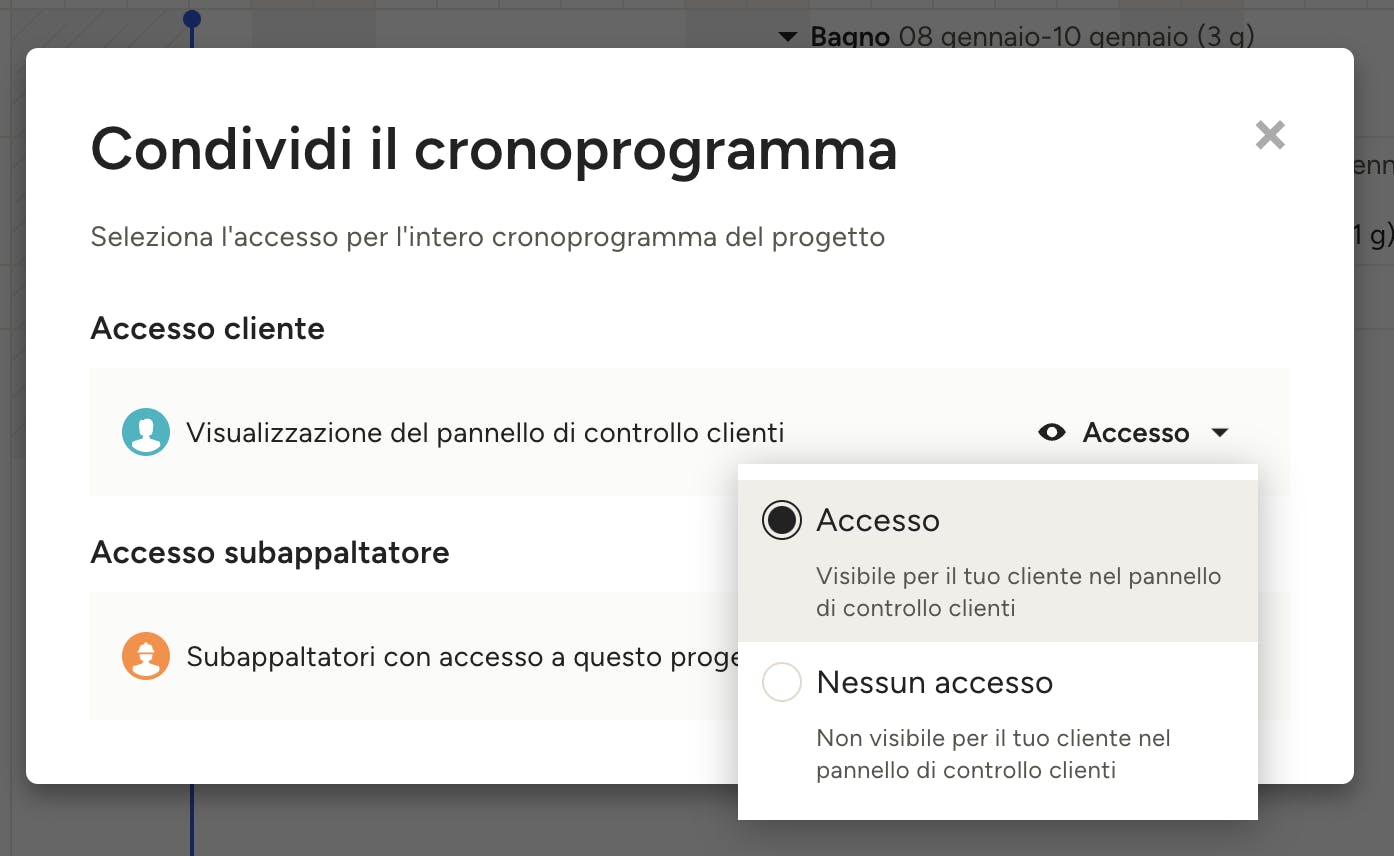Screen dimensions: 1394x856
Task: Open the Accesso dropdown caret arrow
Action: click(1220, 433)
